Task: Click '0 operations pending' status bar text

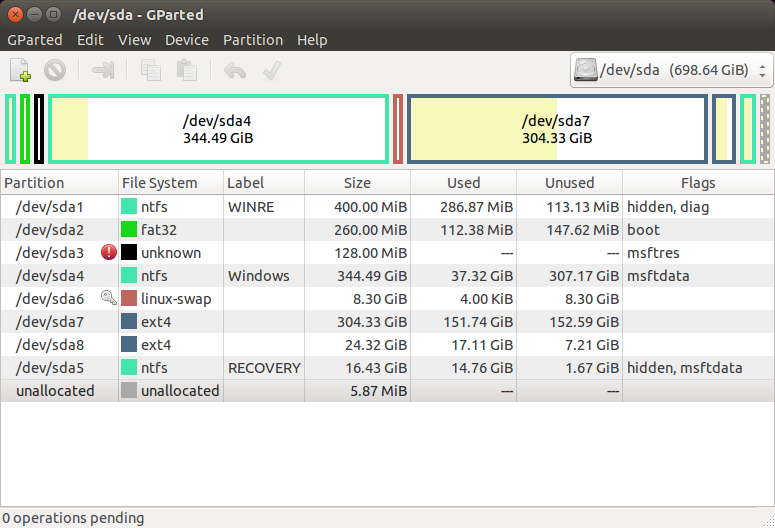Action: pyautogui.click(x=73, y=518)
